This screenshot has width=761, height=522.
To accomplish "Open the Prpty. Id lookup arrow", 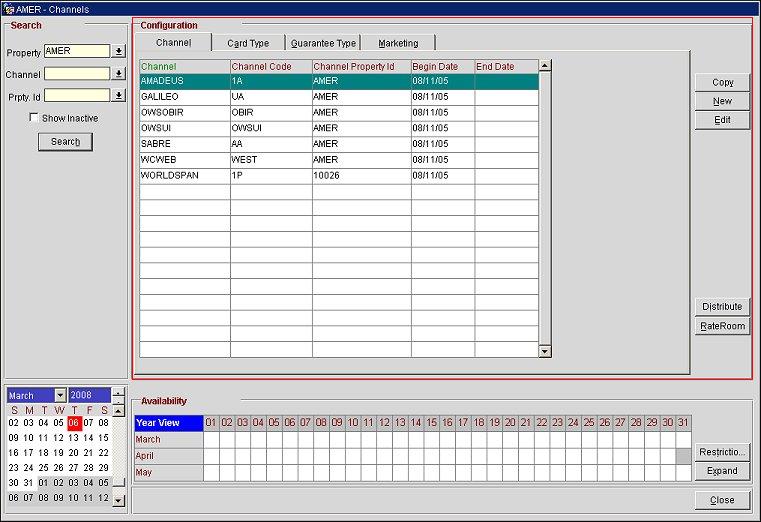I will pyautogui.click(x=118, y=96).
